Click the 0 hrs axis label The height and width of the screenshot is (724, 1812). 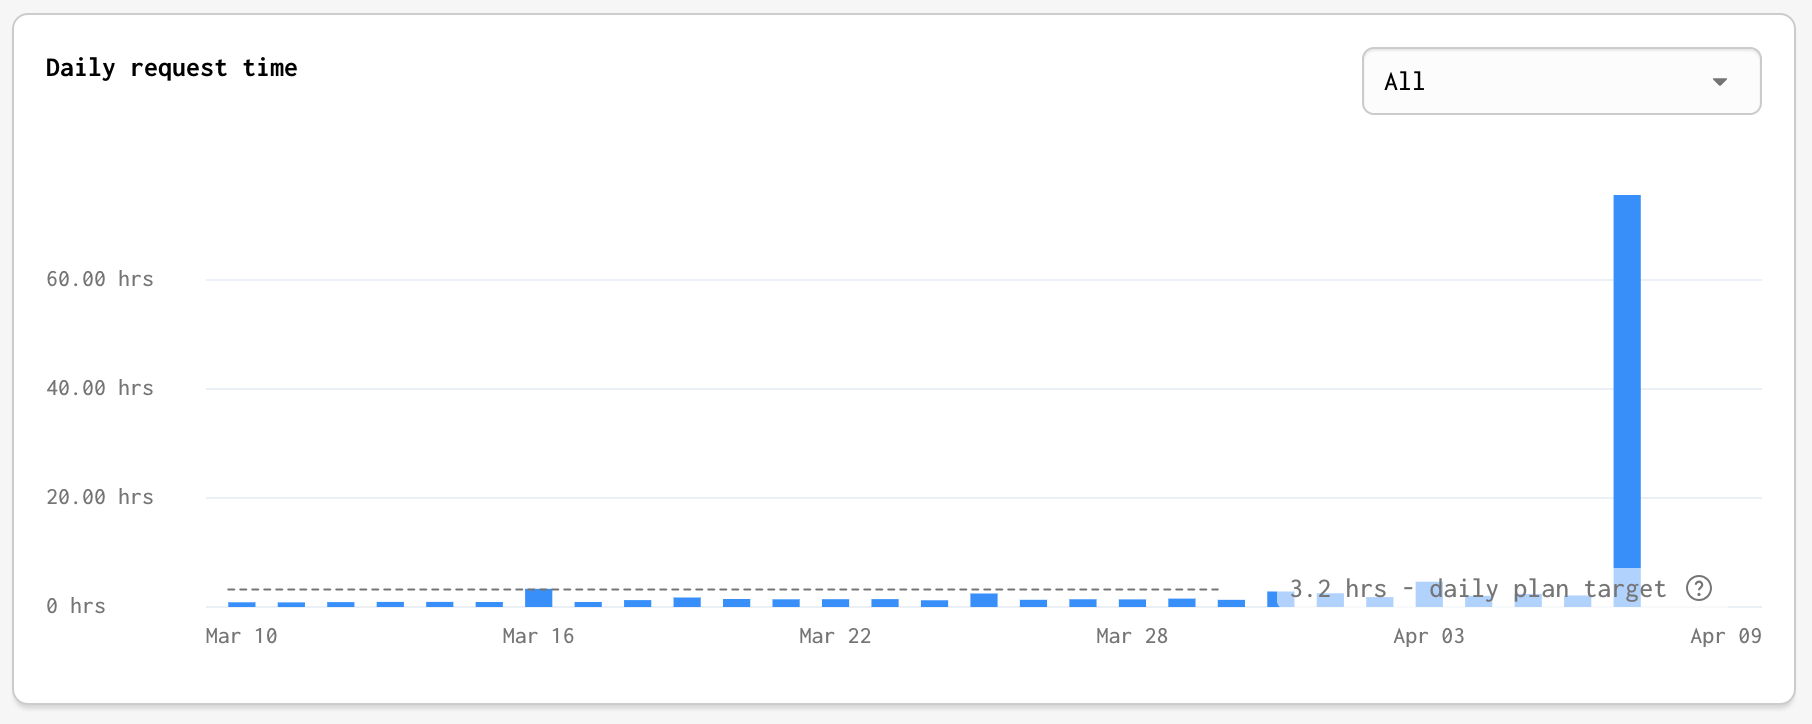(75, 606)
